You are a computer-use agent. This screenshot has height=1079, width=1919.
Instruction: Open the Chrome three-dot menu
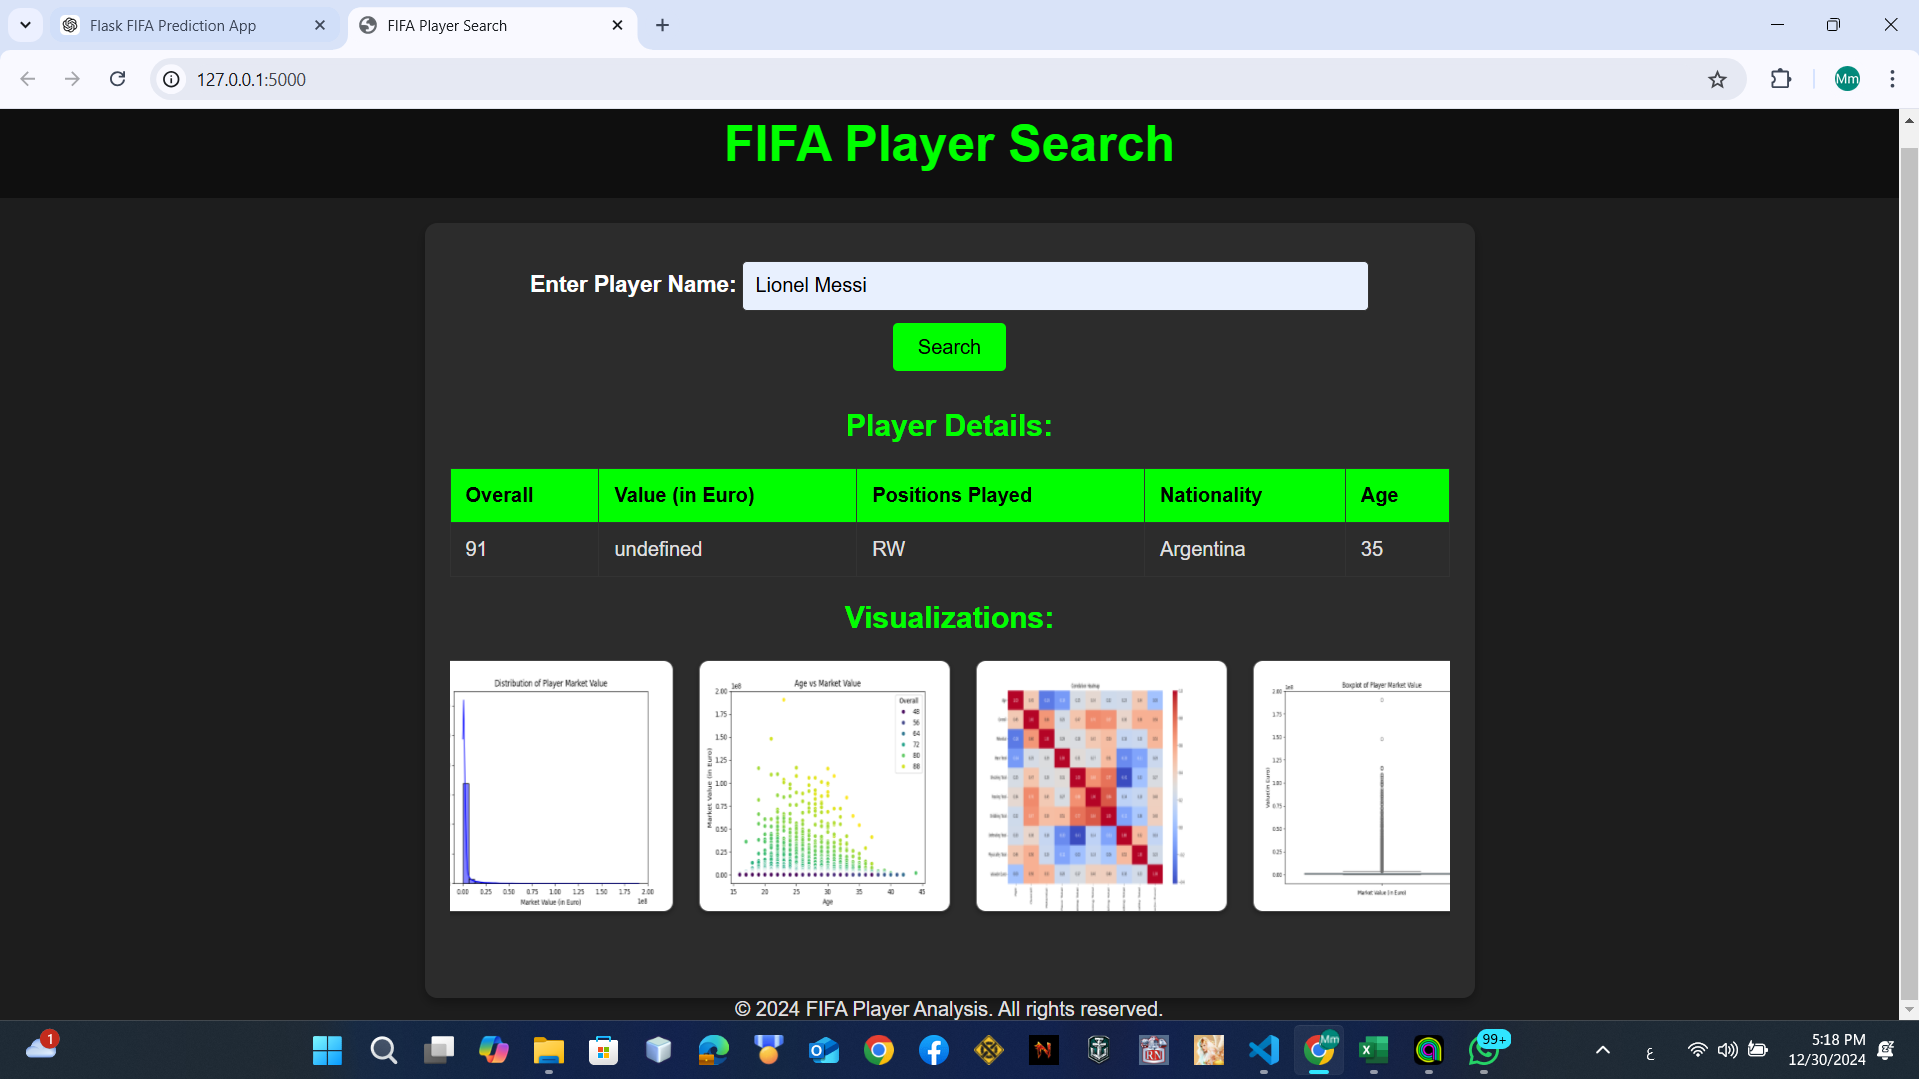pos(1891,79)
